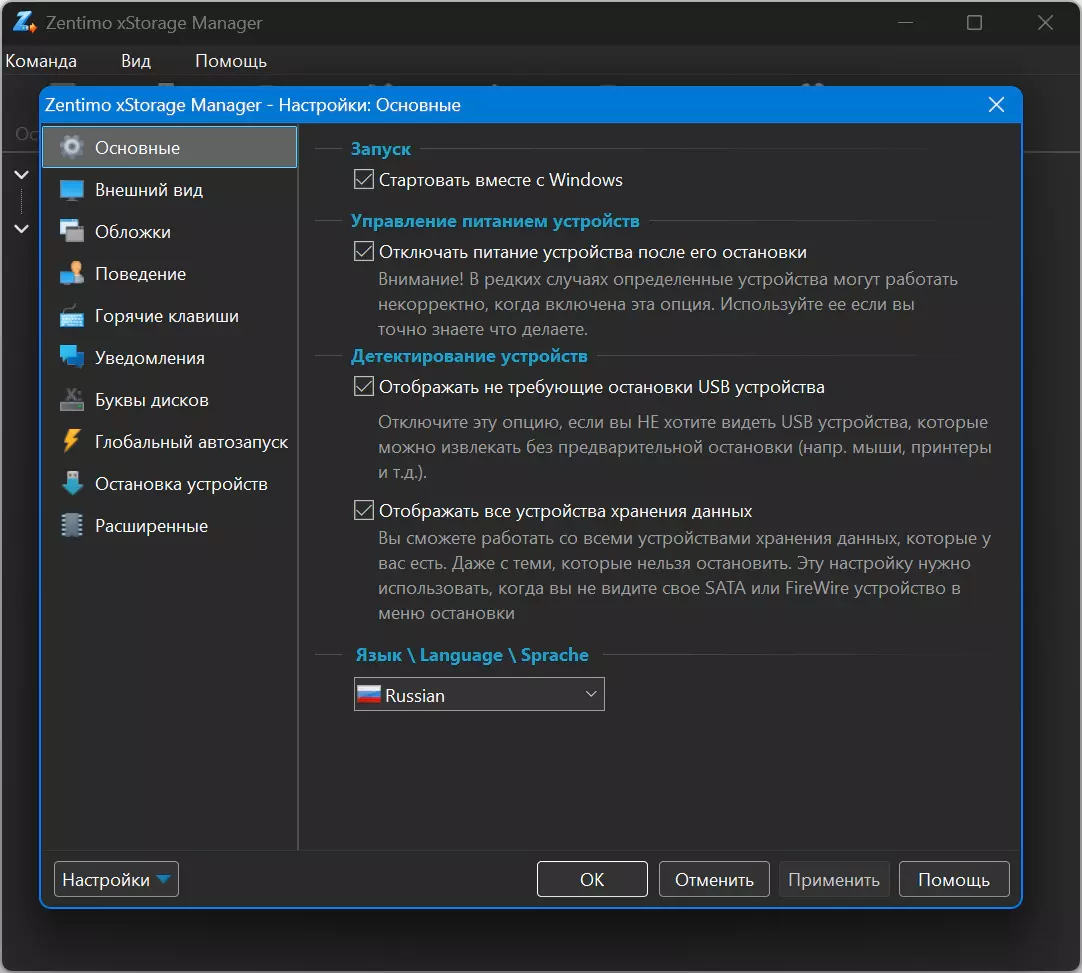Open the Уведомления notifications icon
The height and width of the screenshot is (973, 1082).
tap(72, 357)
